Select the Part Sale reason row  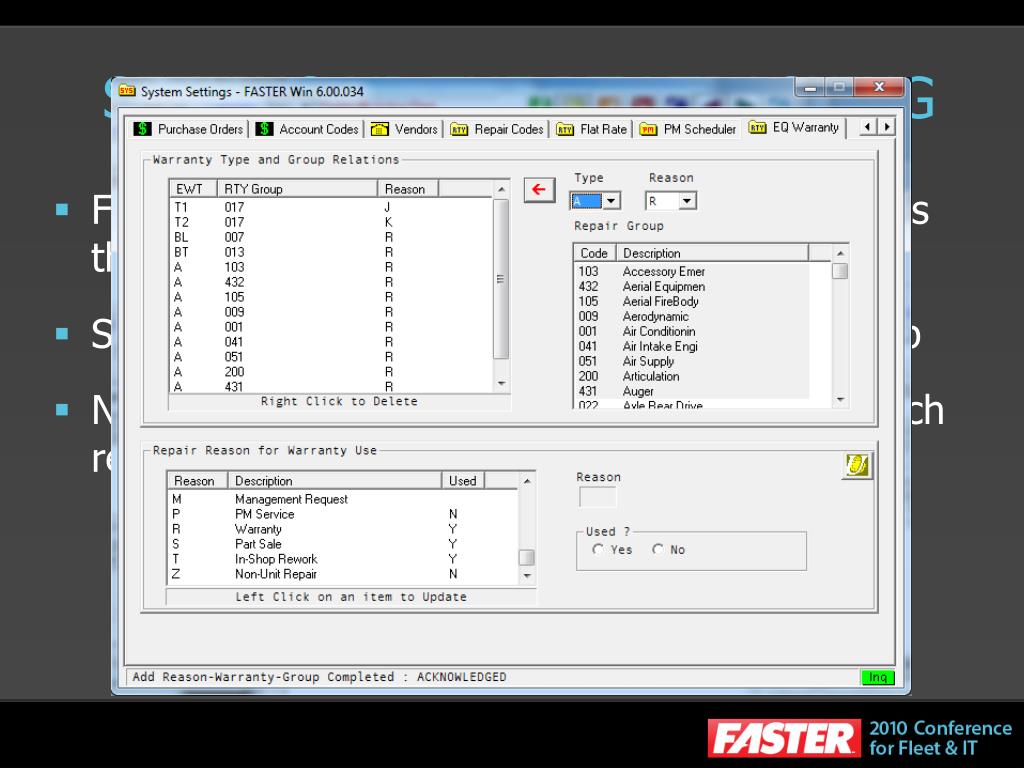[x=343, y=544]
